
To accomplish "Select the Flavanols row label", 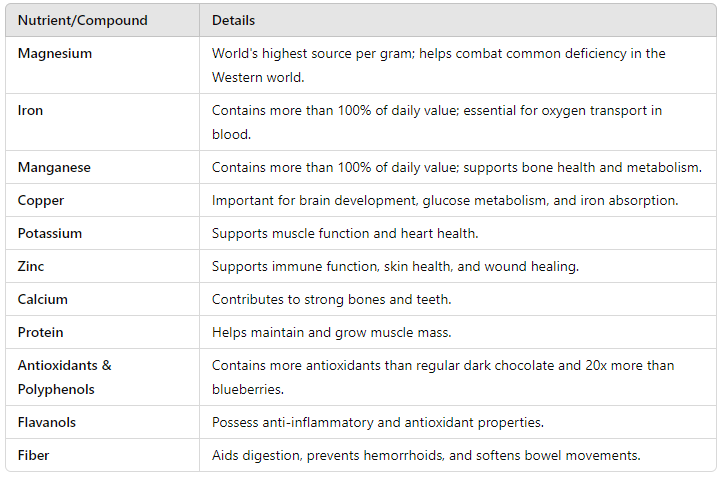I will [47, 422].
